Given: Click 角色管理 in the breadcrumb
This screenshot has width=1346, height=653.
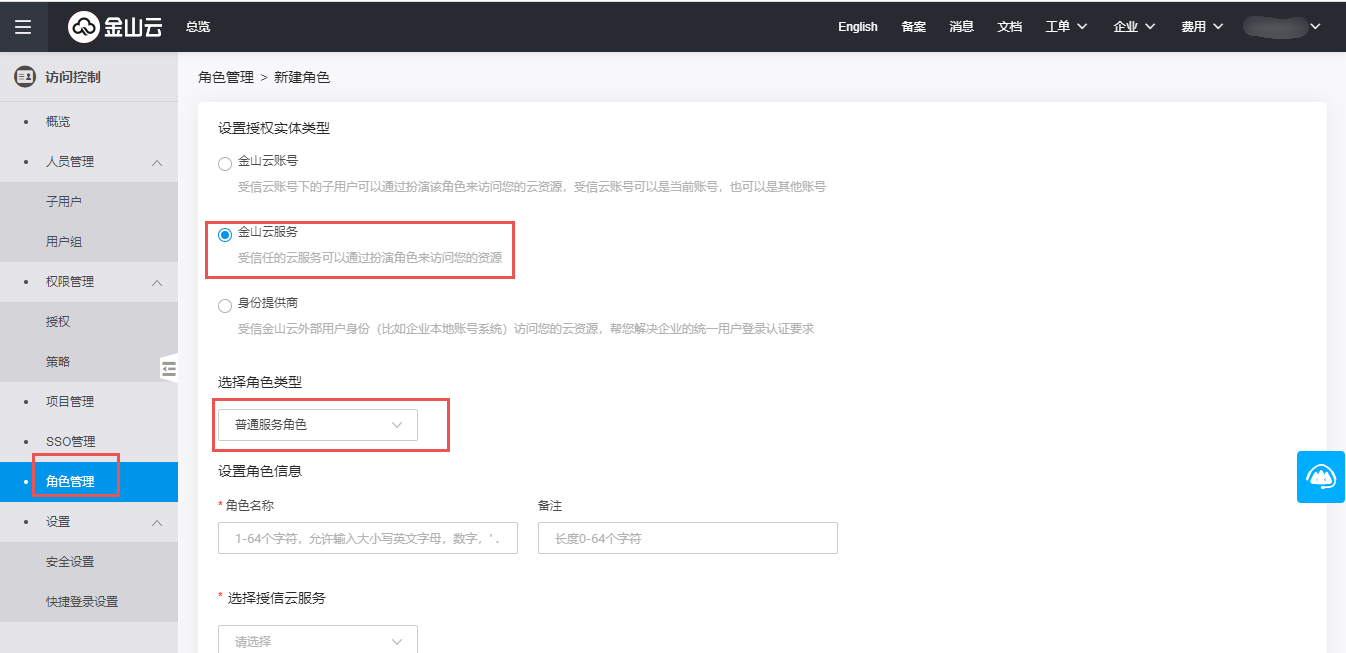Looking at the screenshot, I should (x=226, y=77).
